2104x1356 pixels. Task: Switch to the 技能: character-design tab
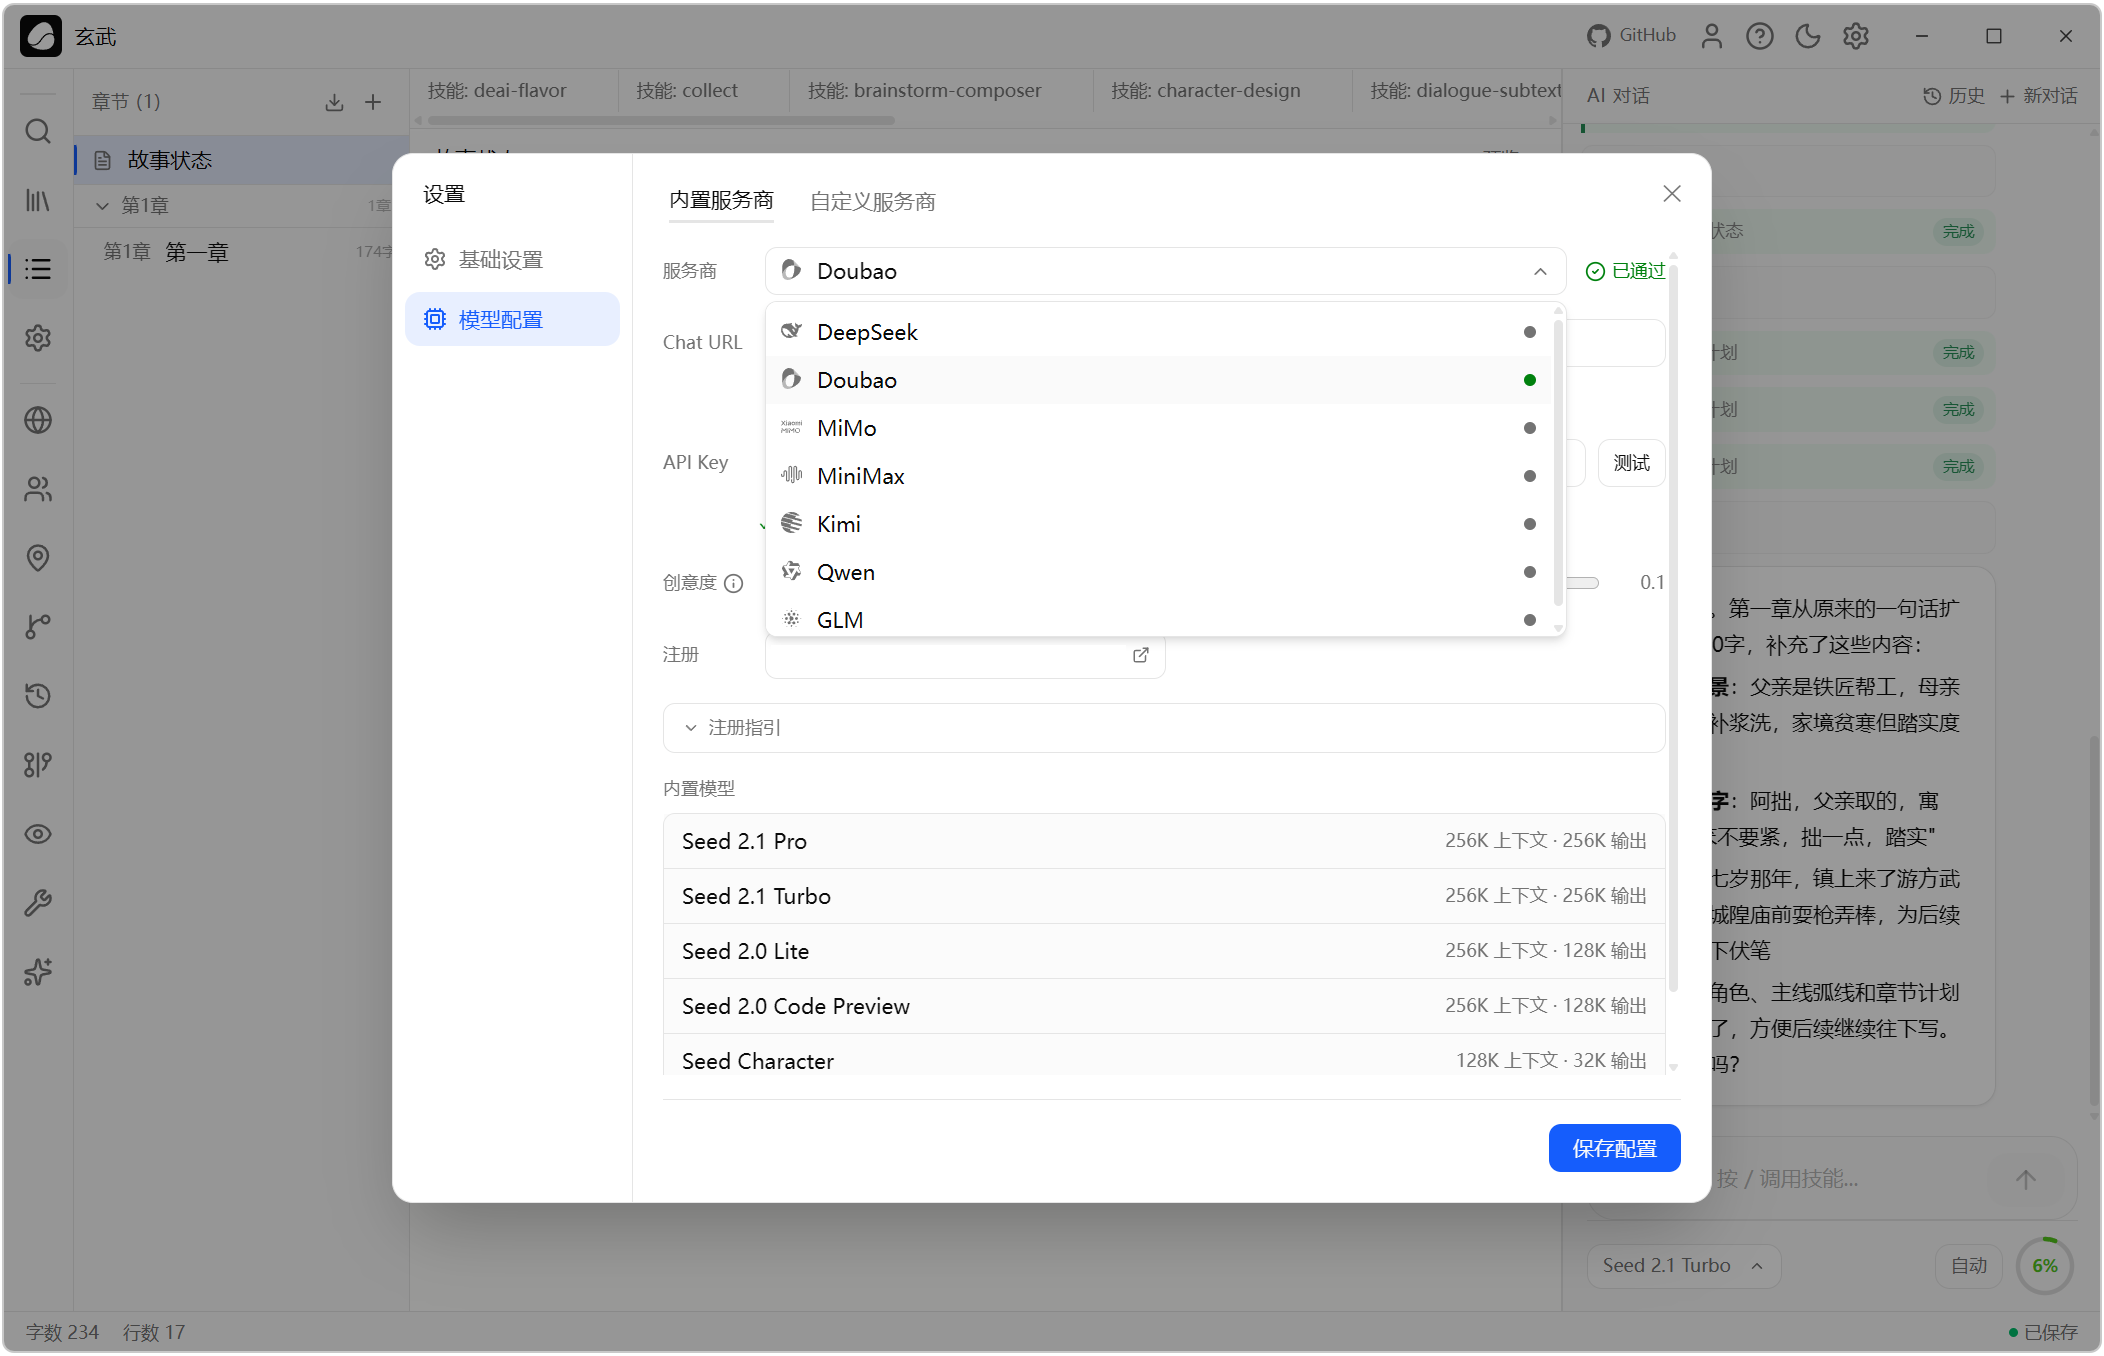coord(1206,91)
